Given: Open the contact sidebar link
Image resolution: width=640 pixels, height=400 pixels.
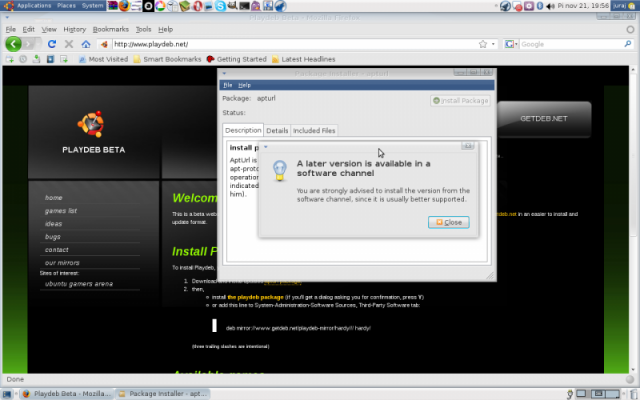Looking at the screenshot, I should point(57,250).
